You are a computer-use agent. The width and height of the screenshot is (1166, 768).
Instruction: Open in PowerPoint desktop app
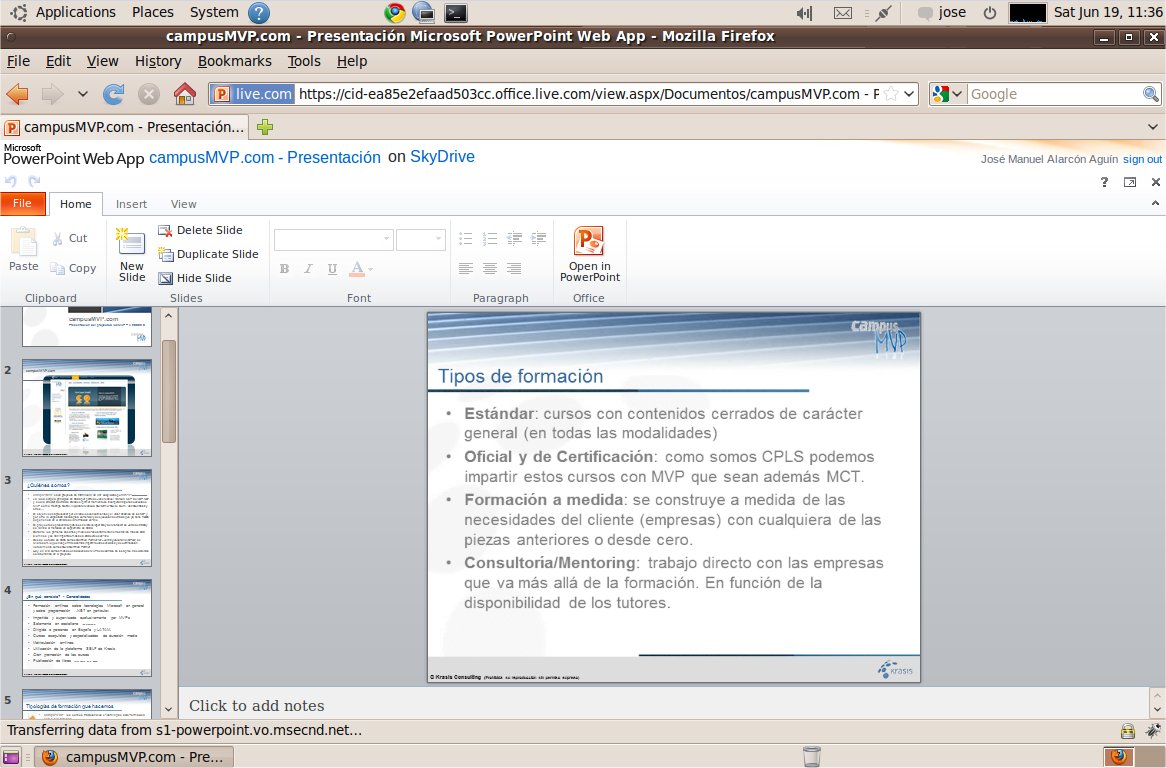[x=590, y=254]
